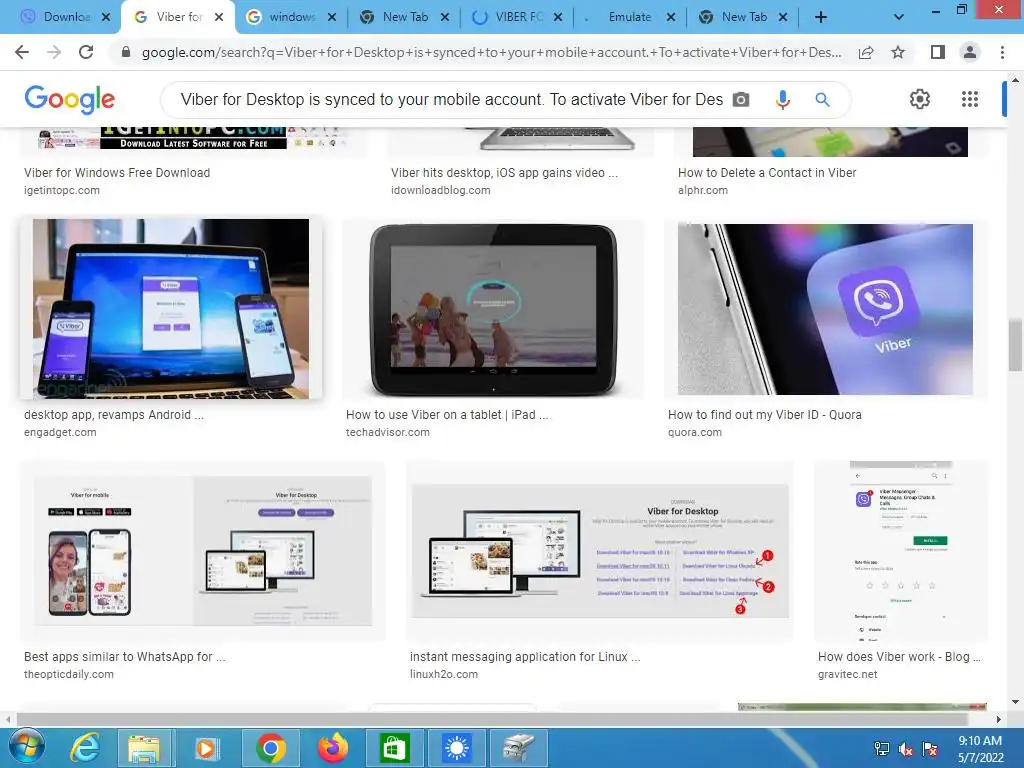Switch to first New Tab
This screenshot has width=1024, height=768.
click(x=405, y=17)
